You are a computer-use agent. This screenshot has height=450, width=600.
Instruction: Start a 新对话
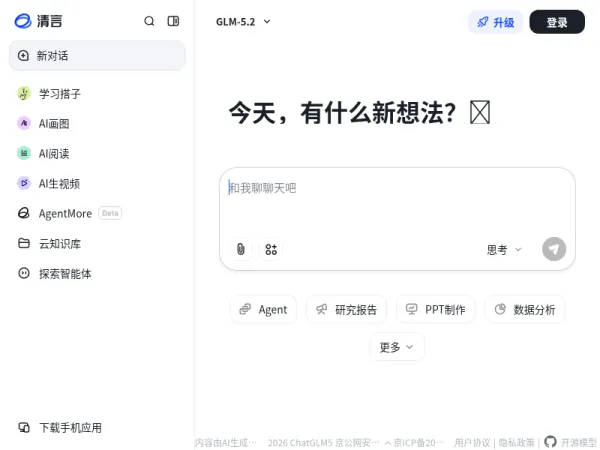pyautogui.click(x=97, y=55)
